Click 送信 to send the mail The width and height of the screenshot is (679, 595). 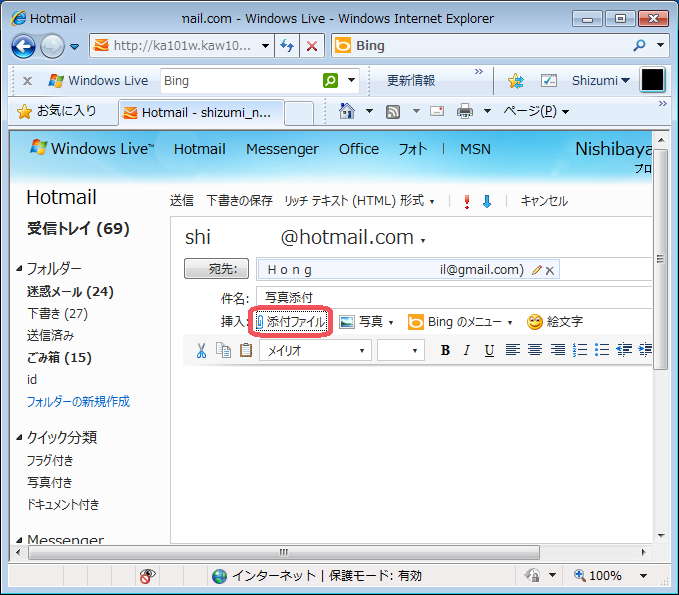182,201
